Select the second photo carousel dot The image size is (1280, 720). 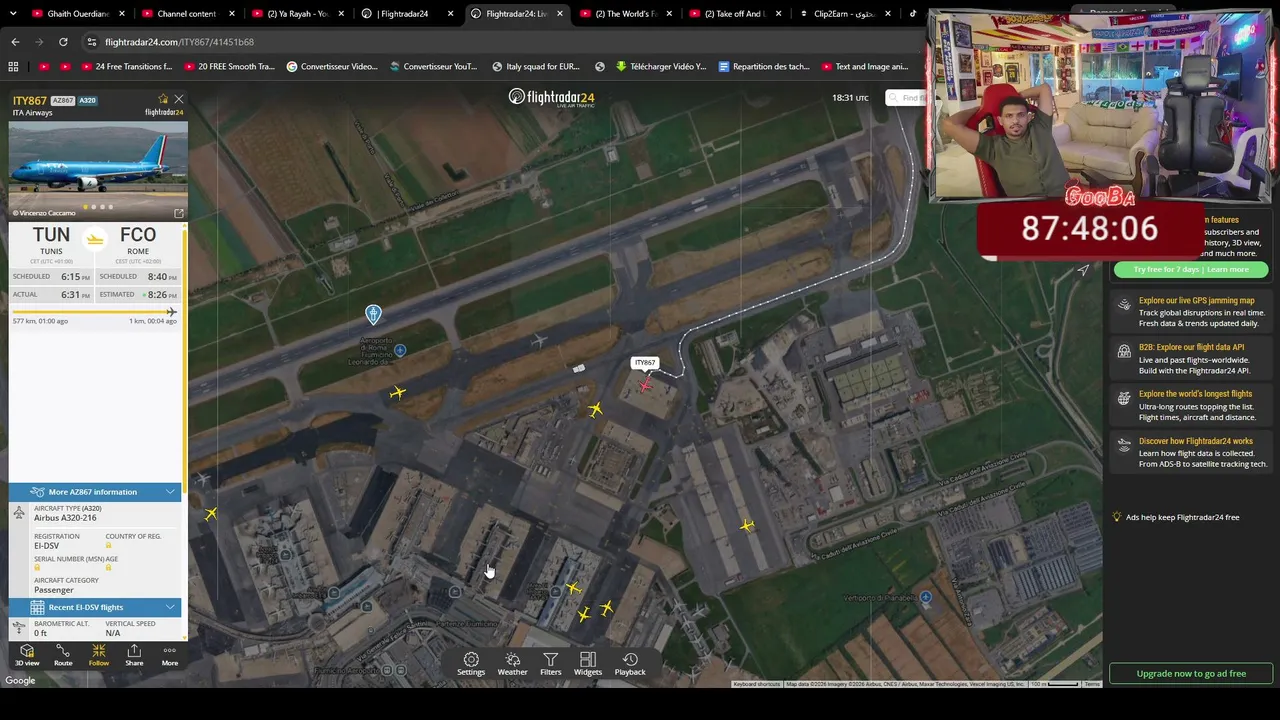[x=94, y=207]
